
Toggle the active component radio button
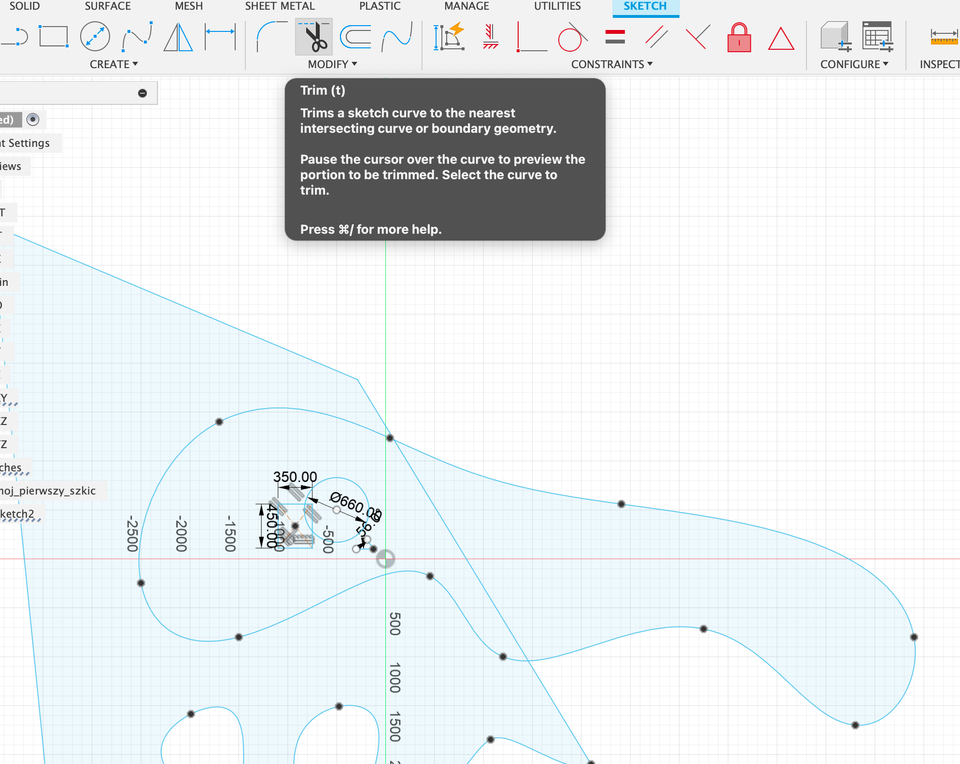[x=33, y=119]
